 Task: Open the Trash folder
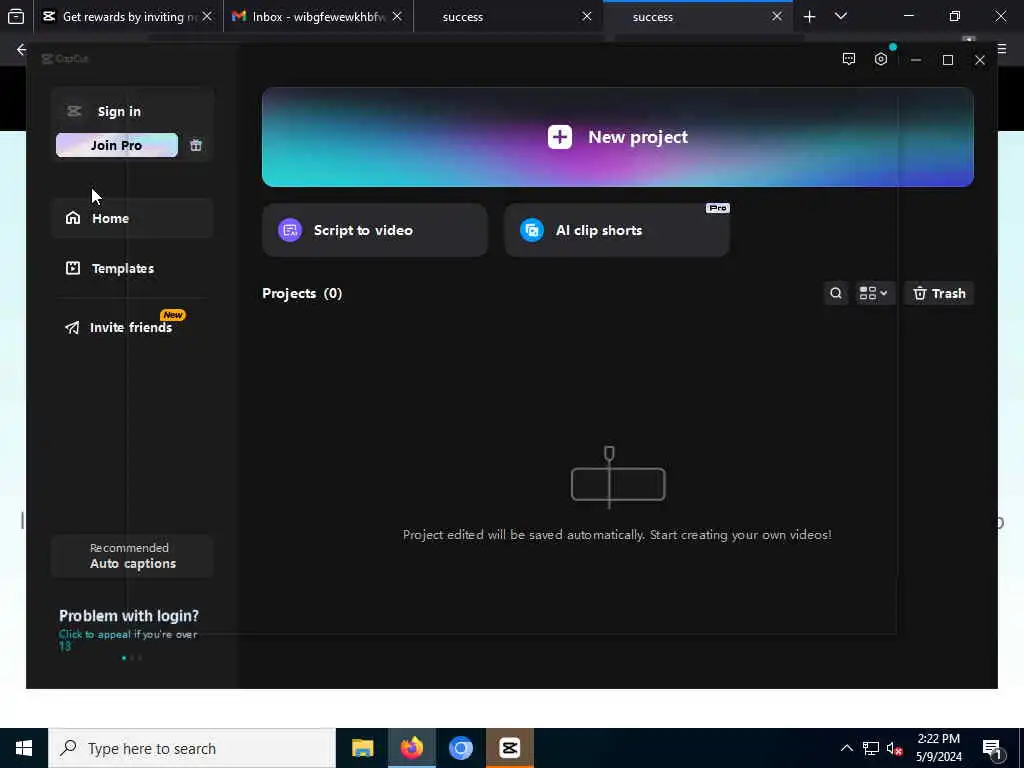pos(939,293)
